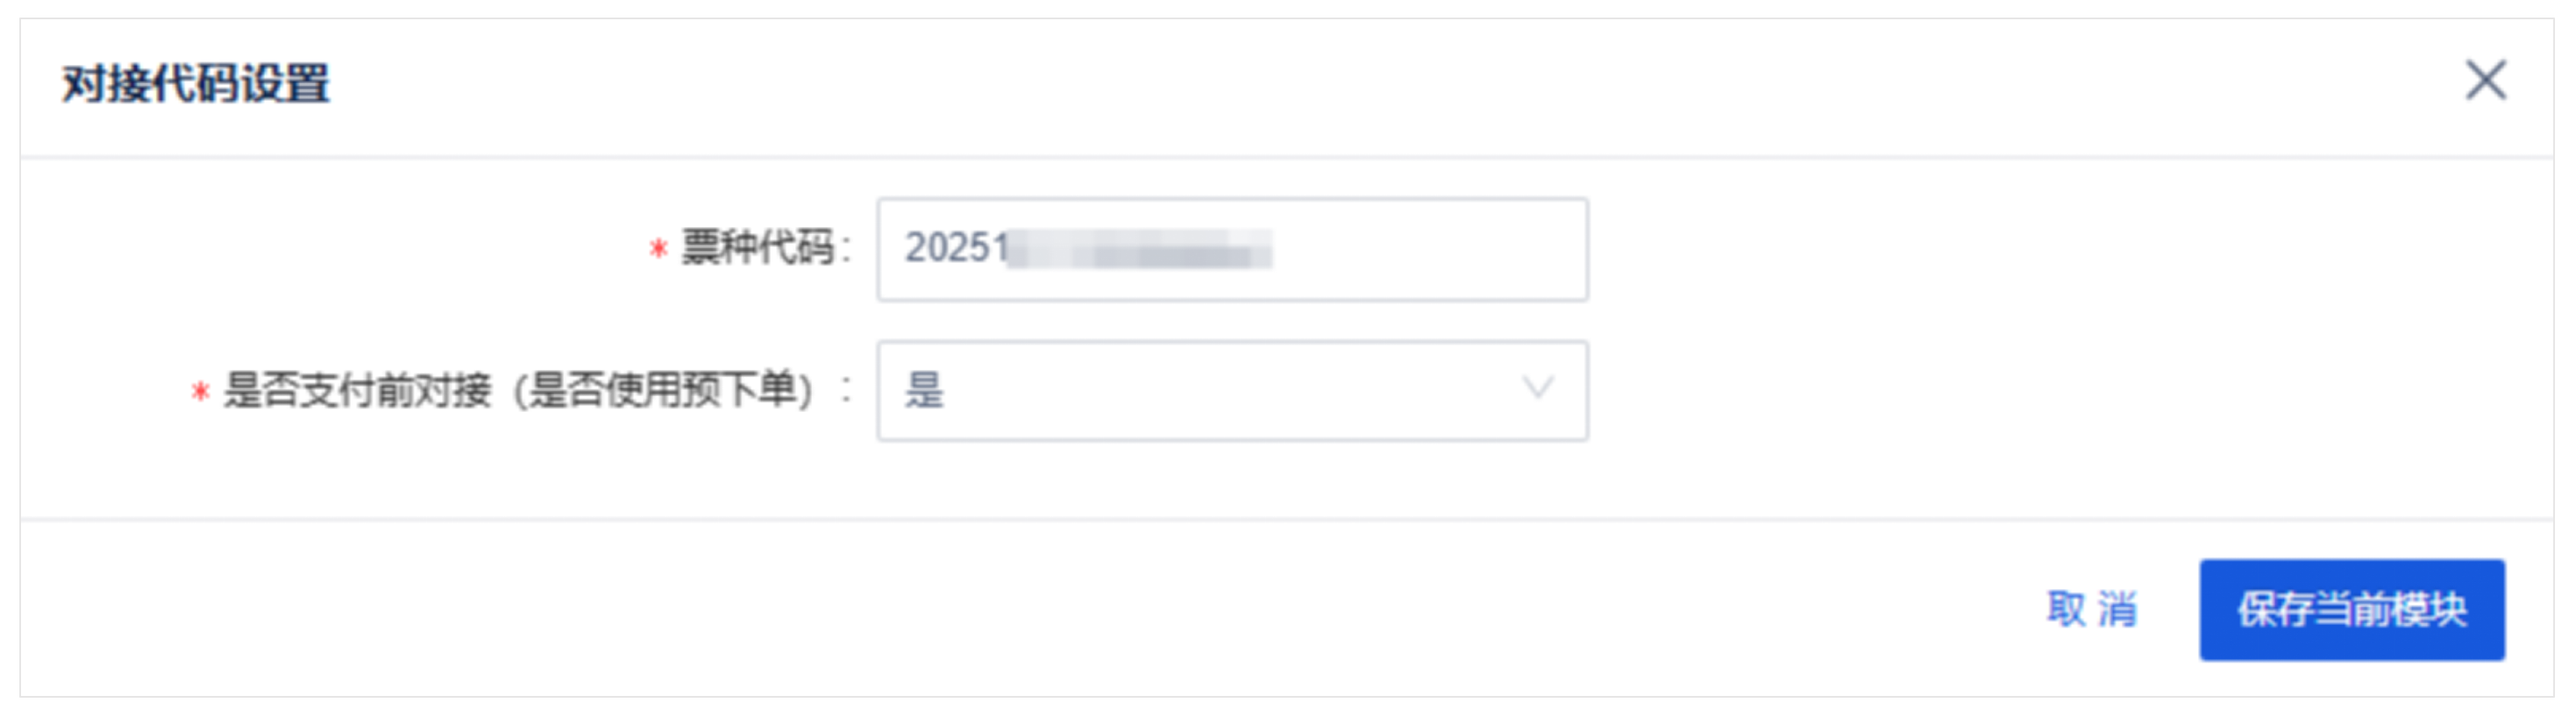Viewport: 2576px width, 717px height.
Task: Click 取消 to cancel the settings
Action: coord(2092,609)
